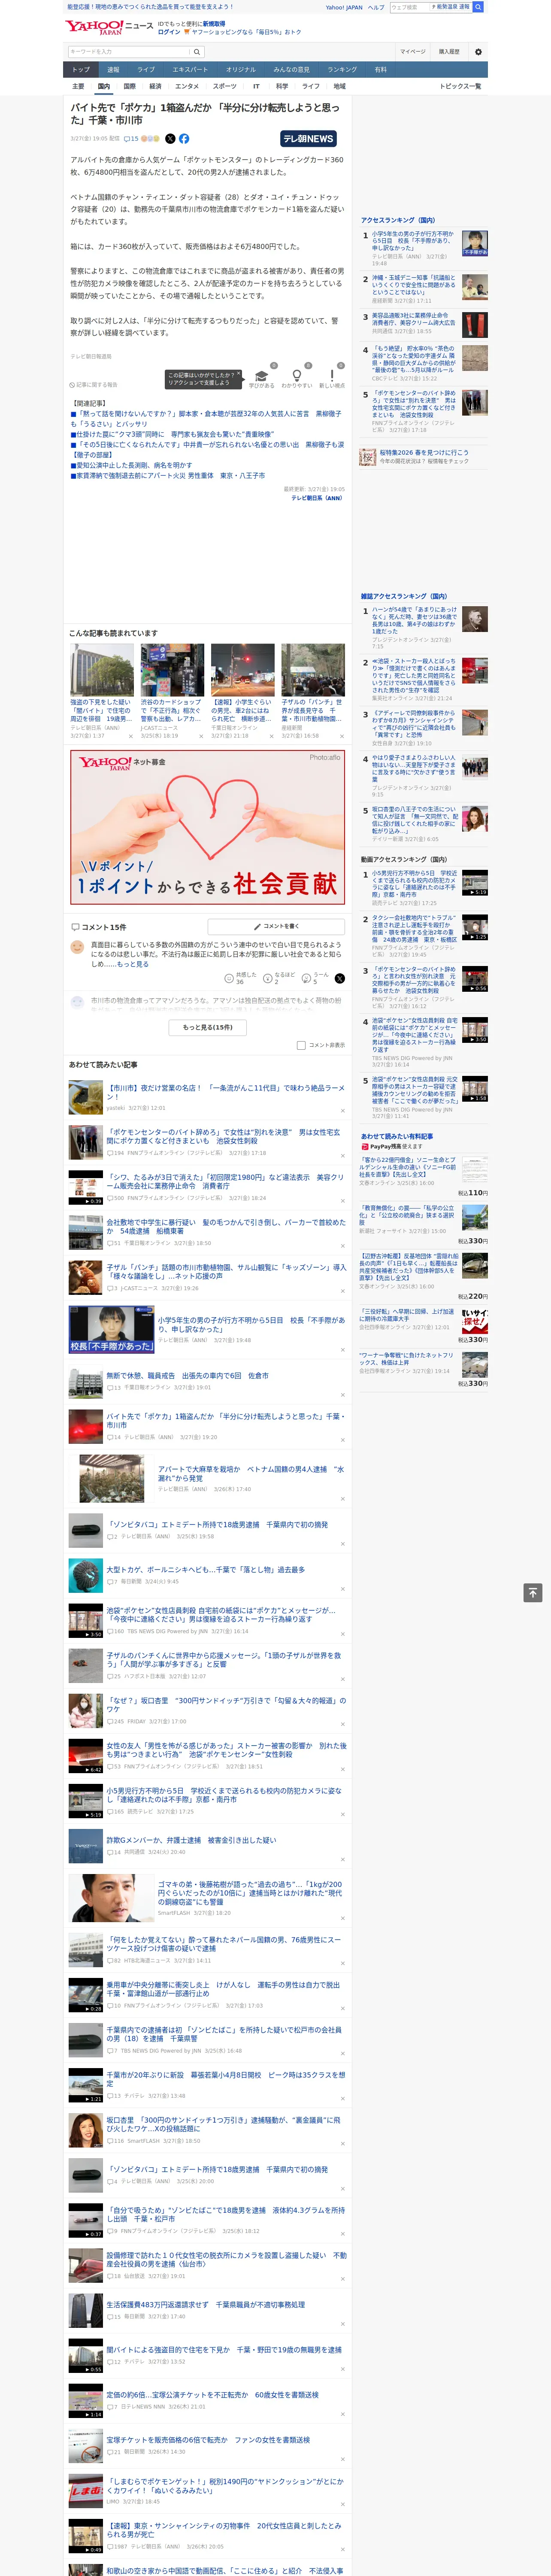
Task: Select the 科学 category tab
Action: pyautogui.click(x=282, y=86)
